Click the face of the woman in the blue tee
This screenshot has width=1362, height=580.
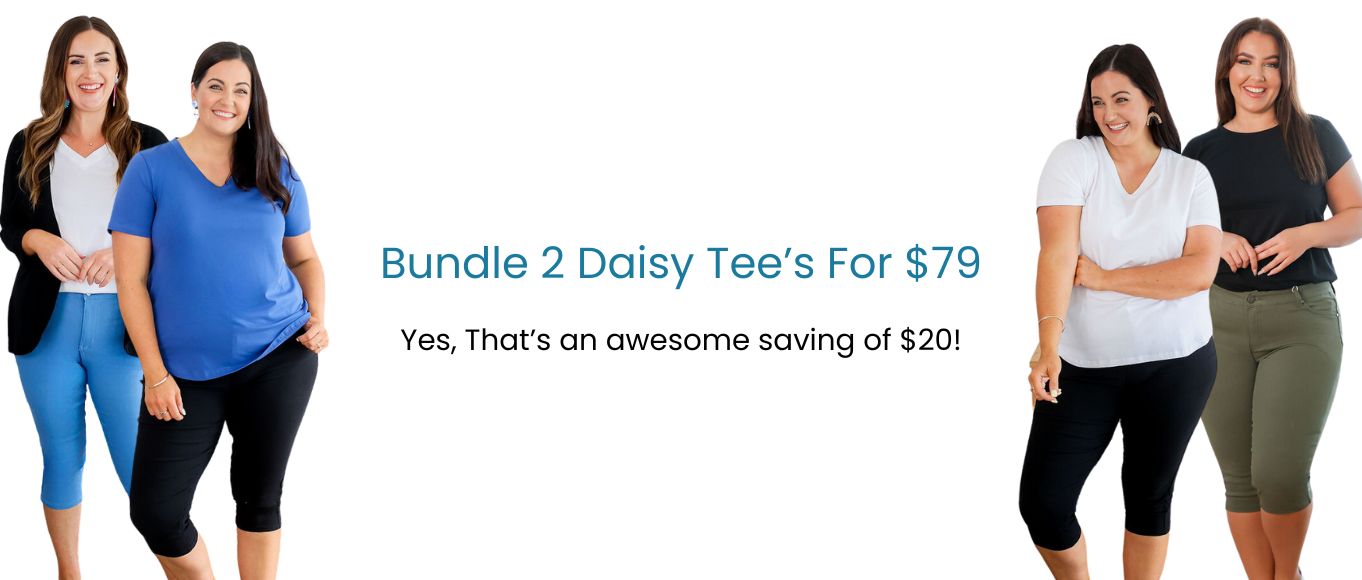[x=222, y=98]
